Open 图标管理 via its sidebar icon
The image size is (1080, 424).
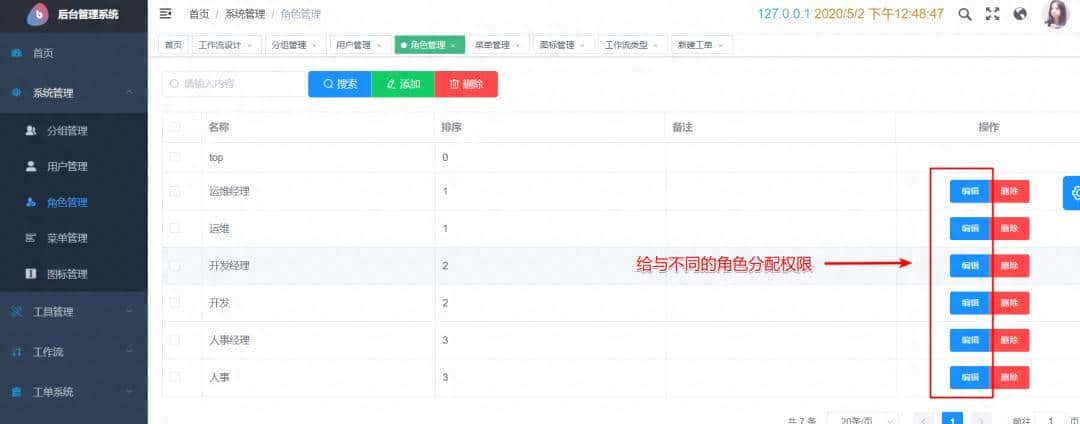[x=30, y=274]
